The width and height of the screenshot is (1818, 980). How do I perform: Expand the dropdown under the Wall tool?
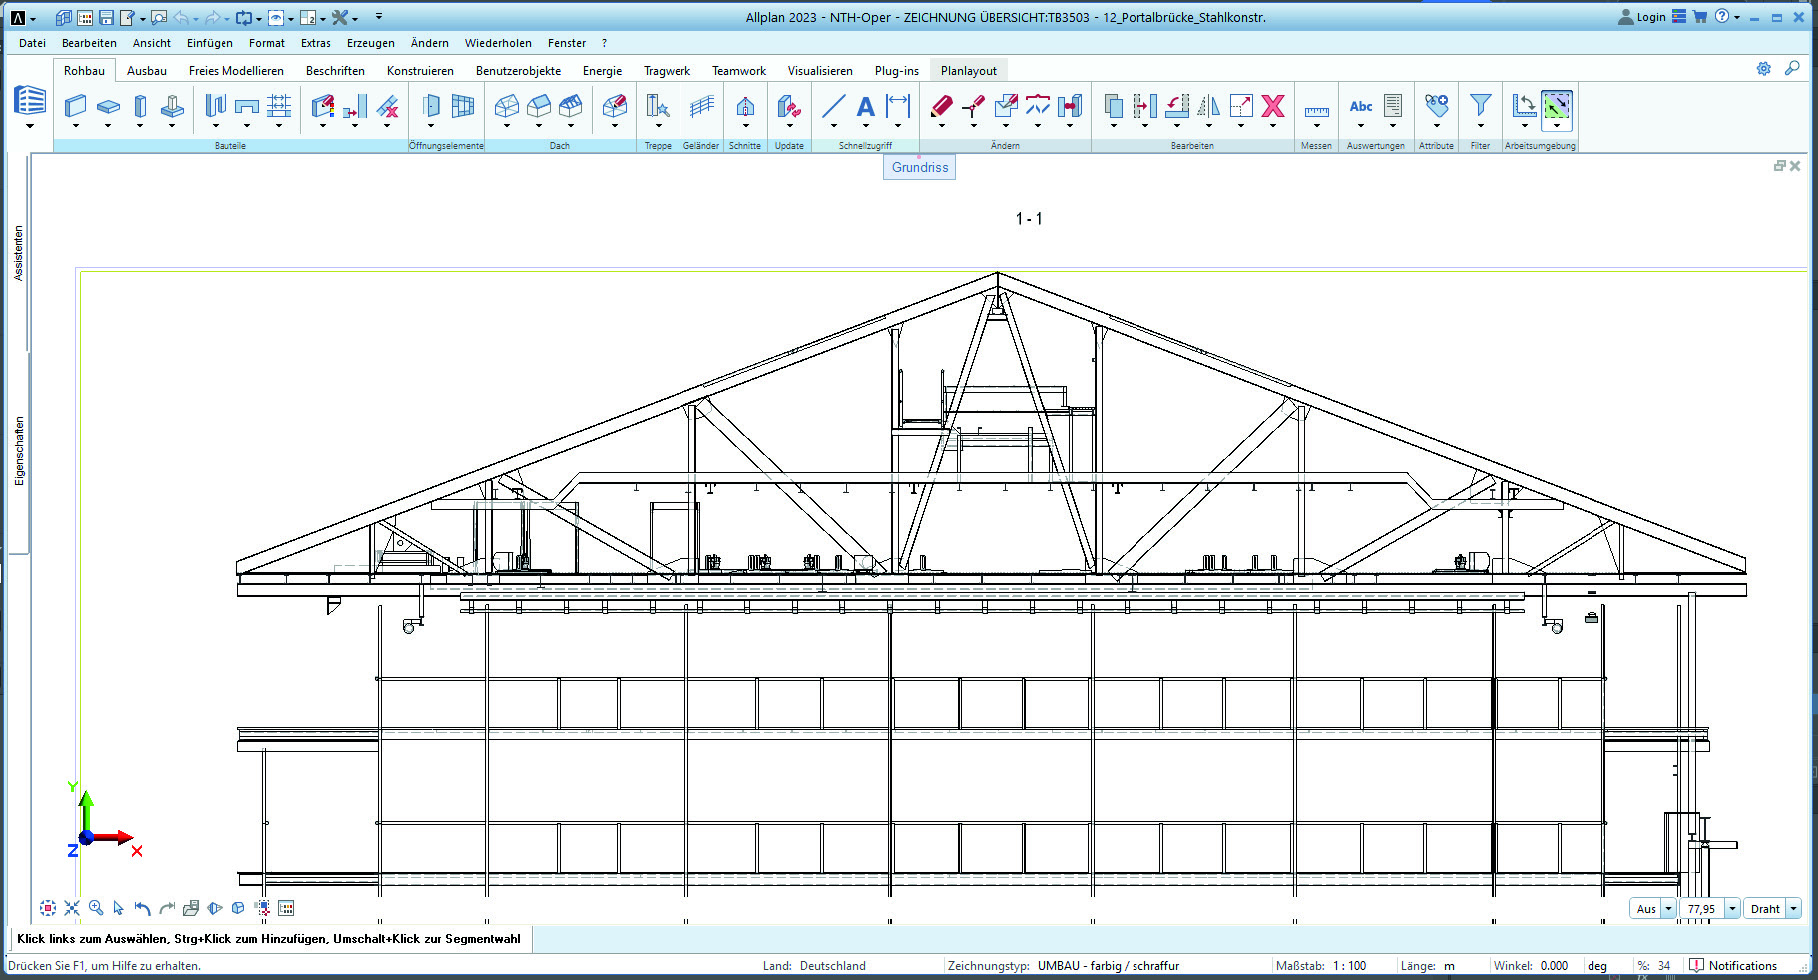point(75,126)
